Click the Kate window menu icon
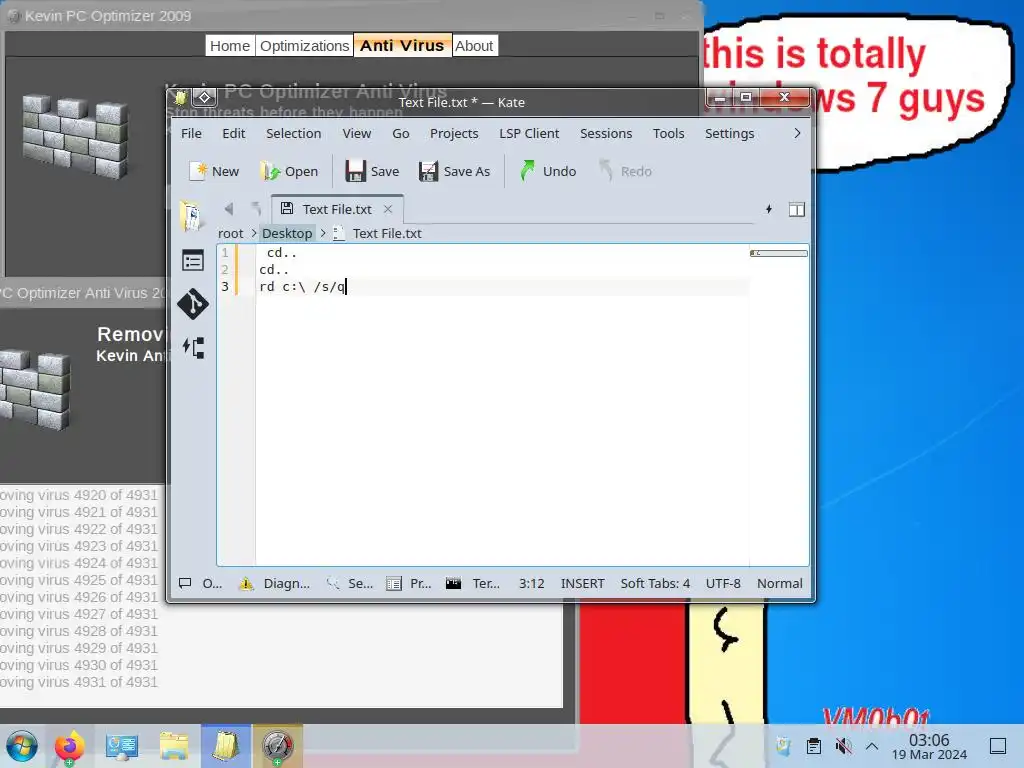 tap(180, 97)
